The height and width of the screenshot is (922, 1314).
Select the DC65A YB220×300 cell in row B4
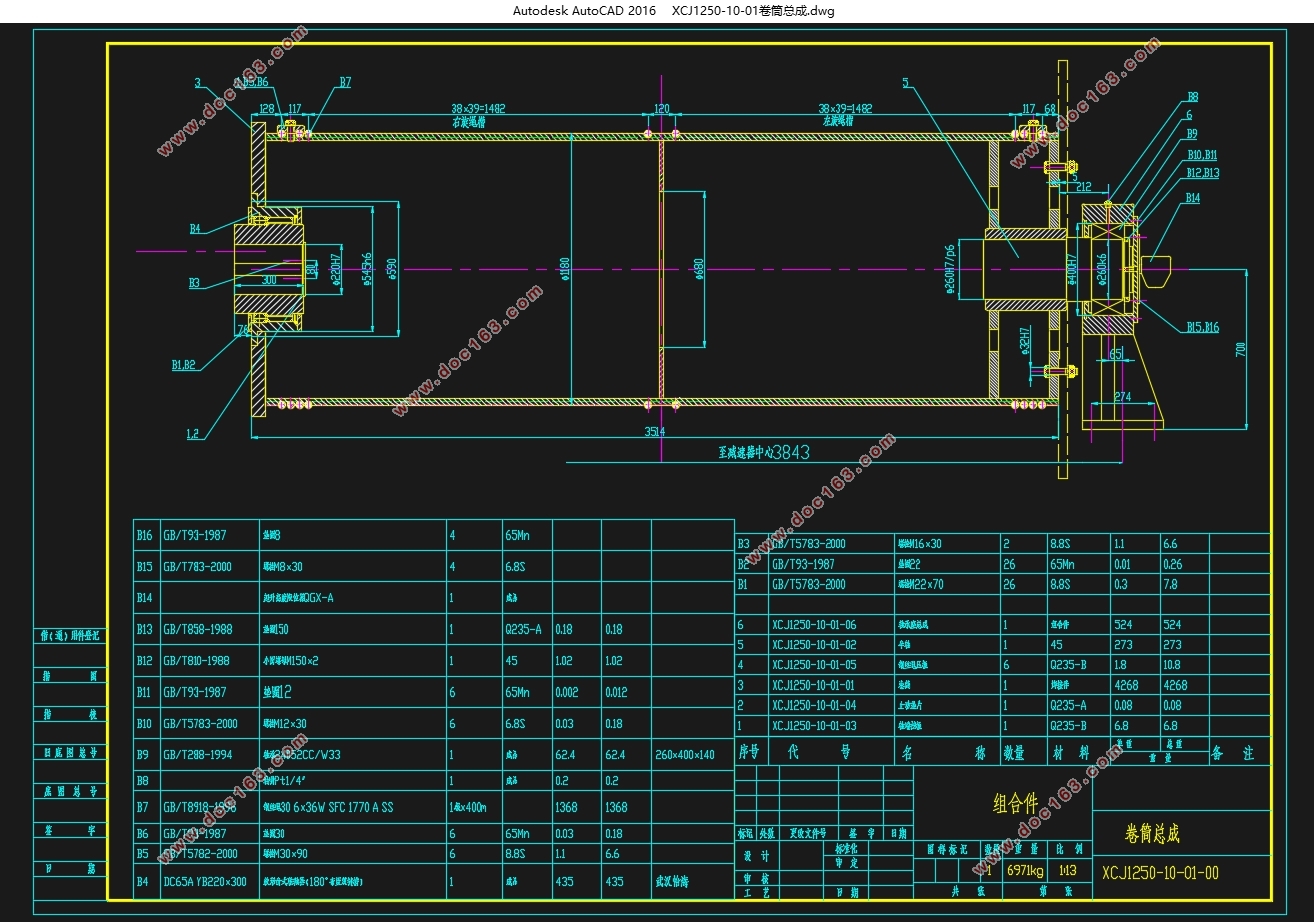(x=204, y=882)
